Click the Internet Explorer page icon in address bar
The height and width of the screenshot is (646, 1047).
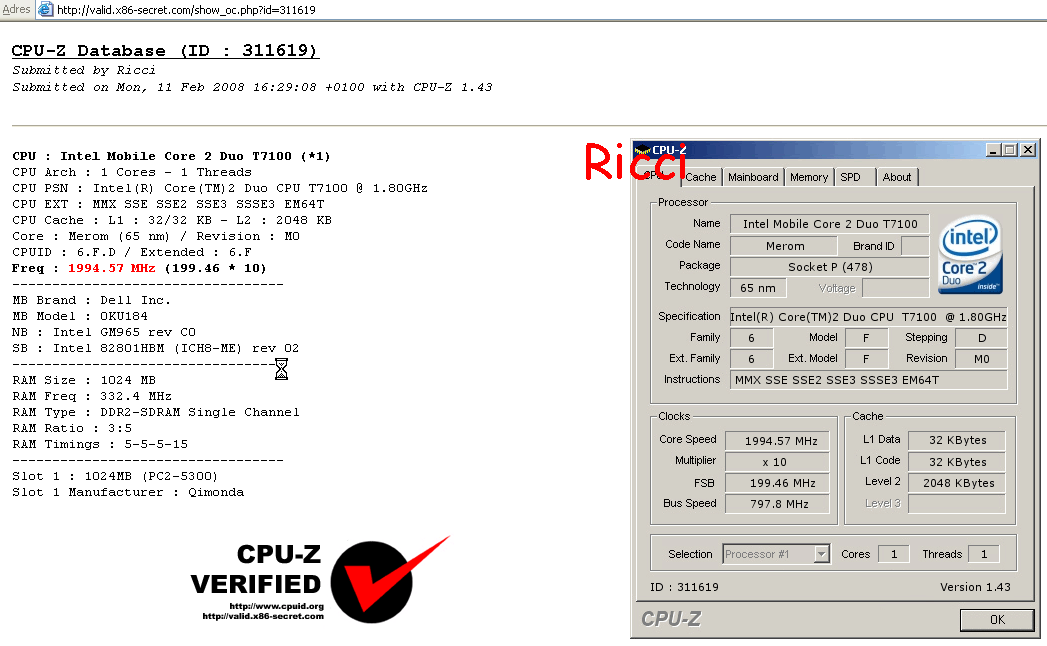tap(45, 9)
